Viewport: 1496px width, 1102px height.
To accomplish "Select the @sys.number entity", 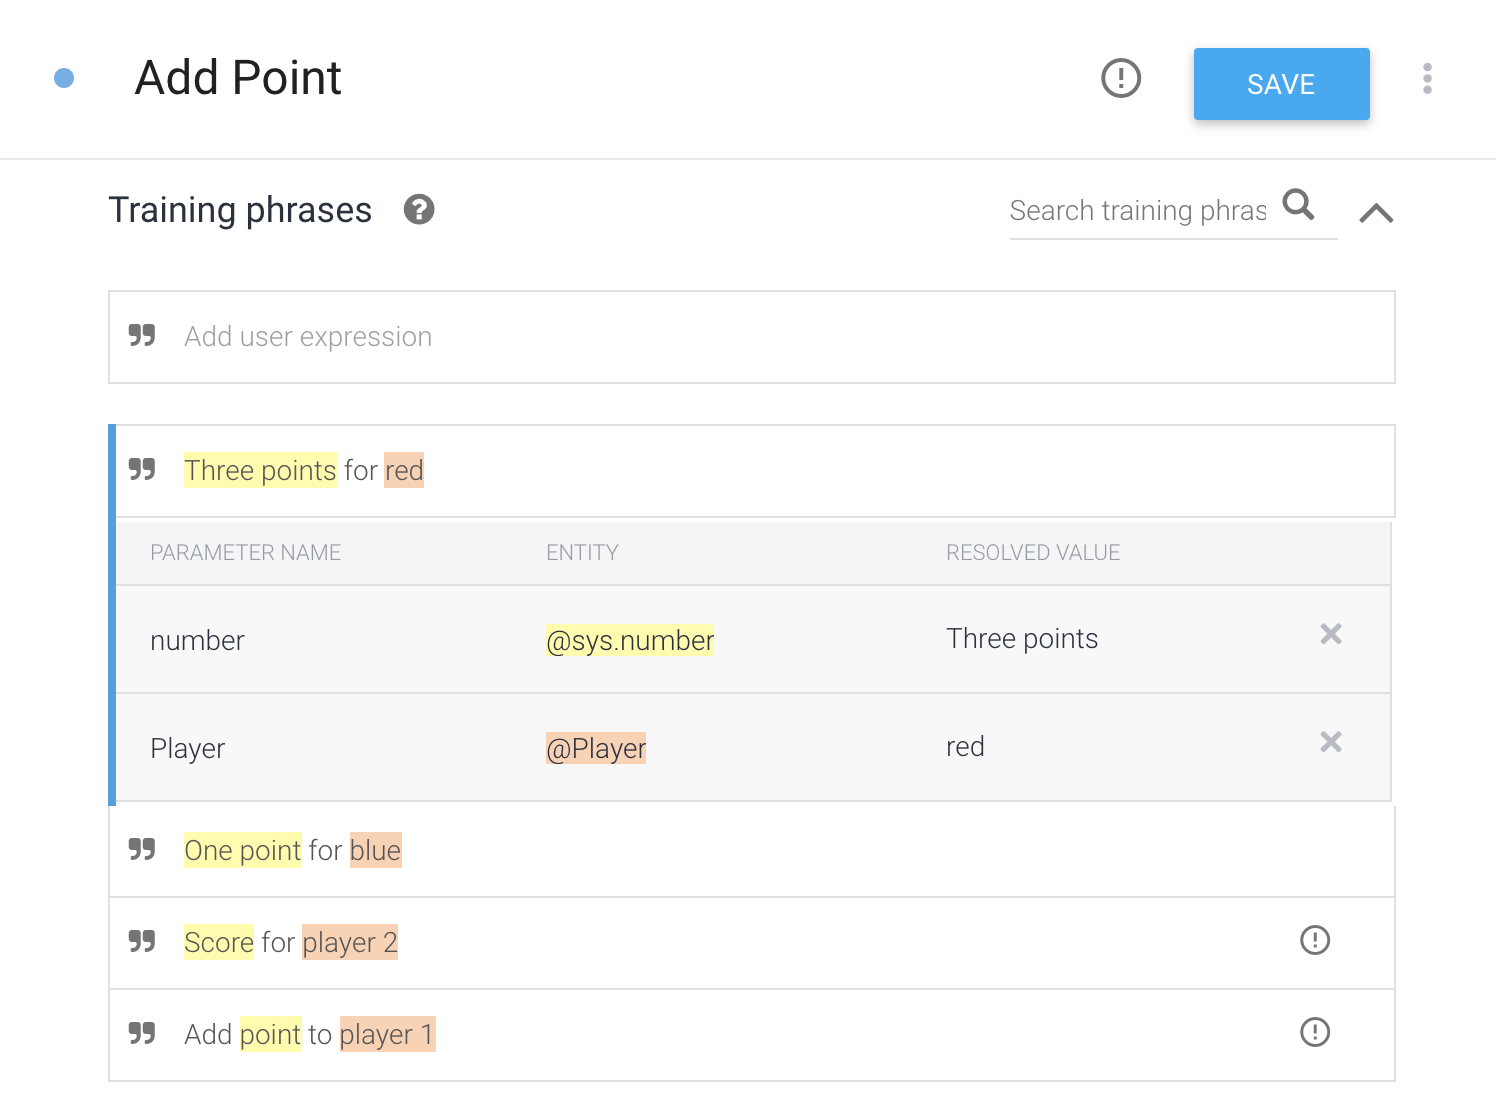I will (630, 640).
